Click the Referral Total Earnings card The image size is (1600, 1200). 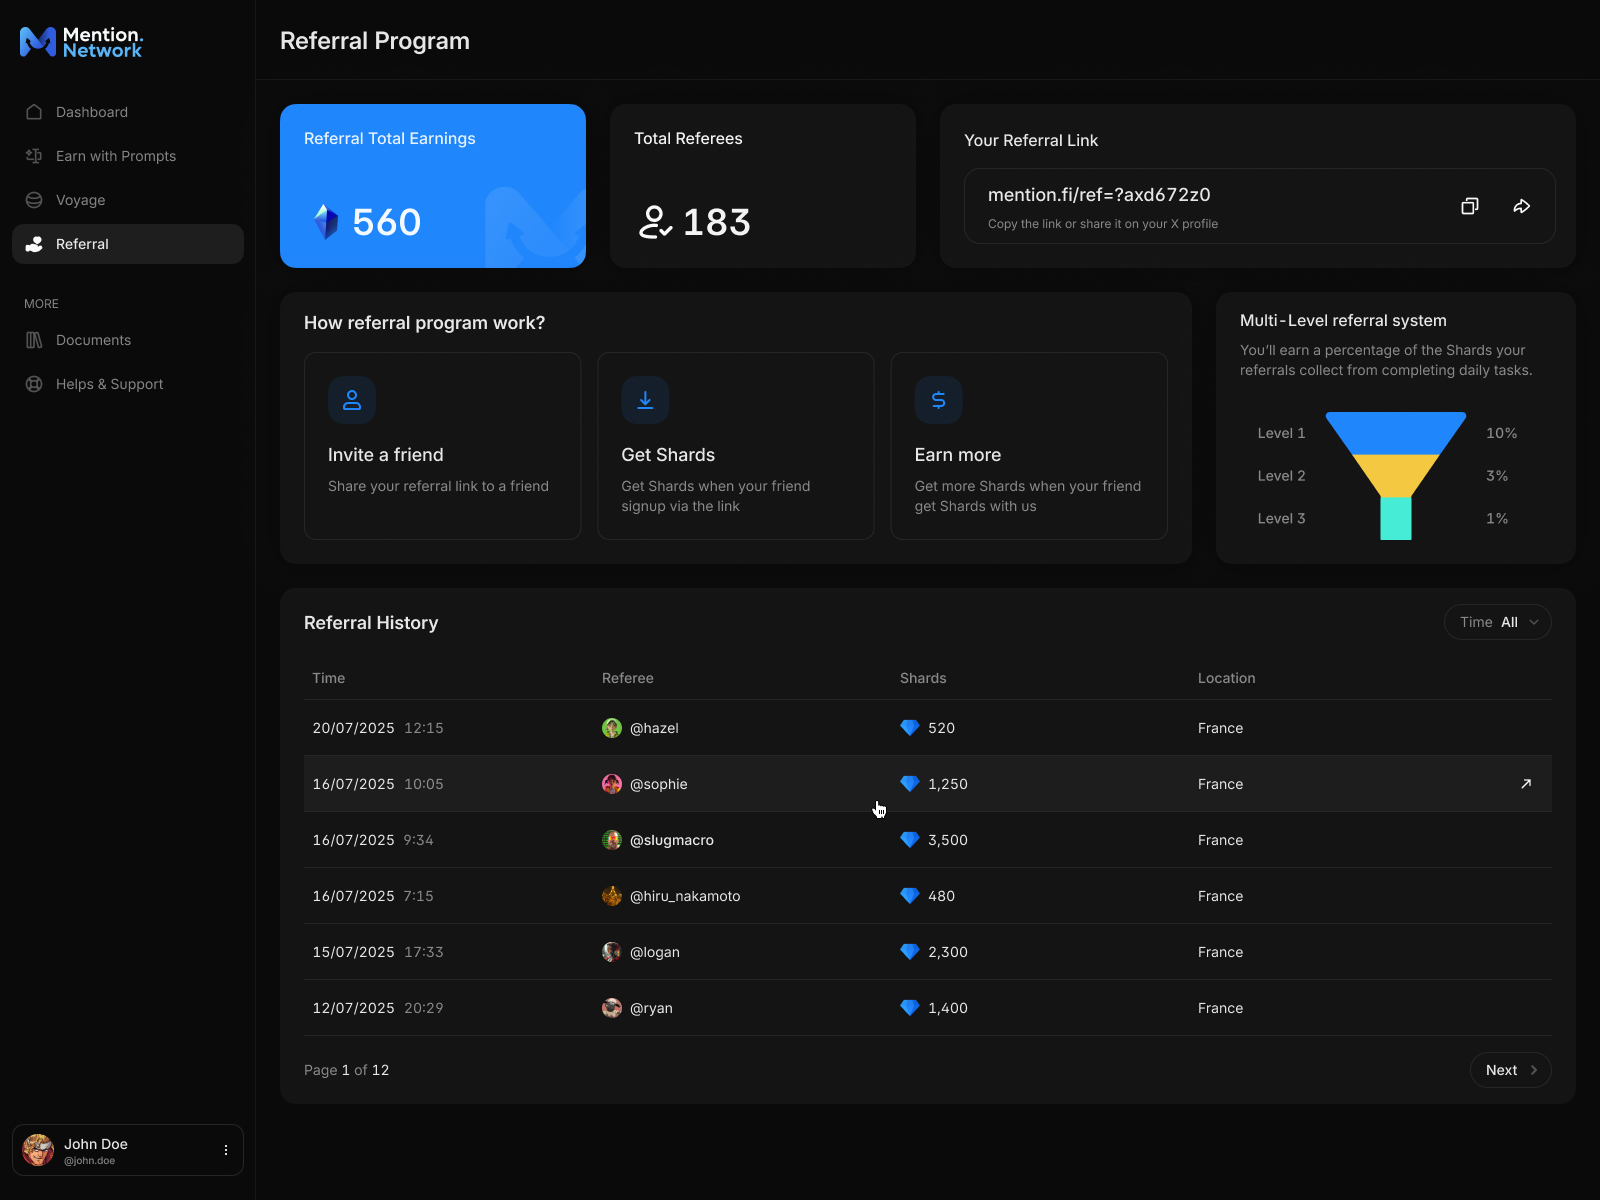(x=433, y=186)
